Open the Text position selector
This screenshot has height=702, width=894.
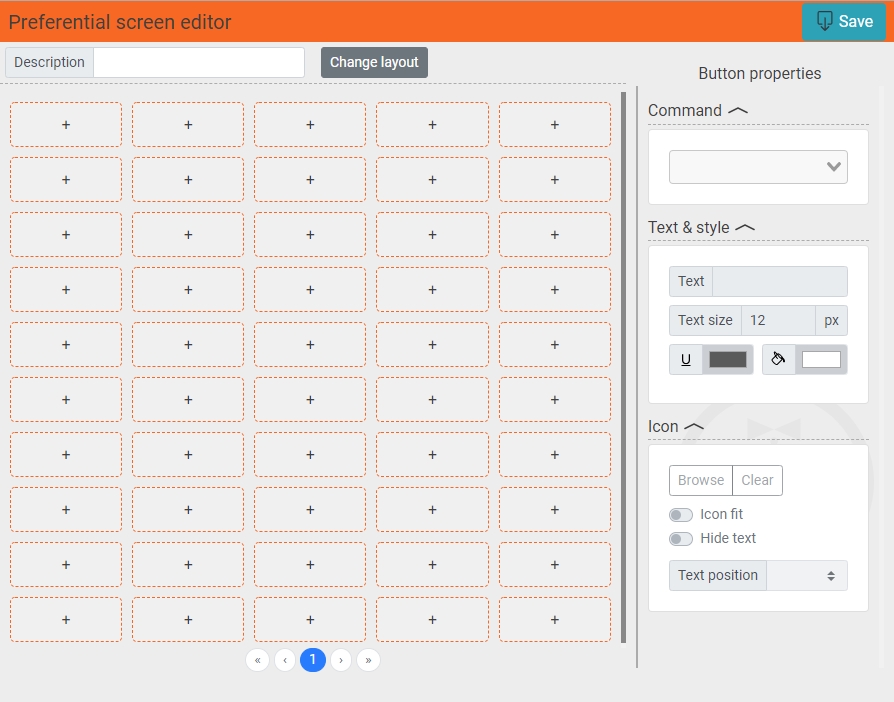806,576
